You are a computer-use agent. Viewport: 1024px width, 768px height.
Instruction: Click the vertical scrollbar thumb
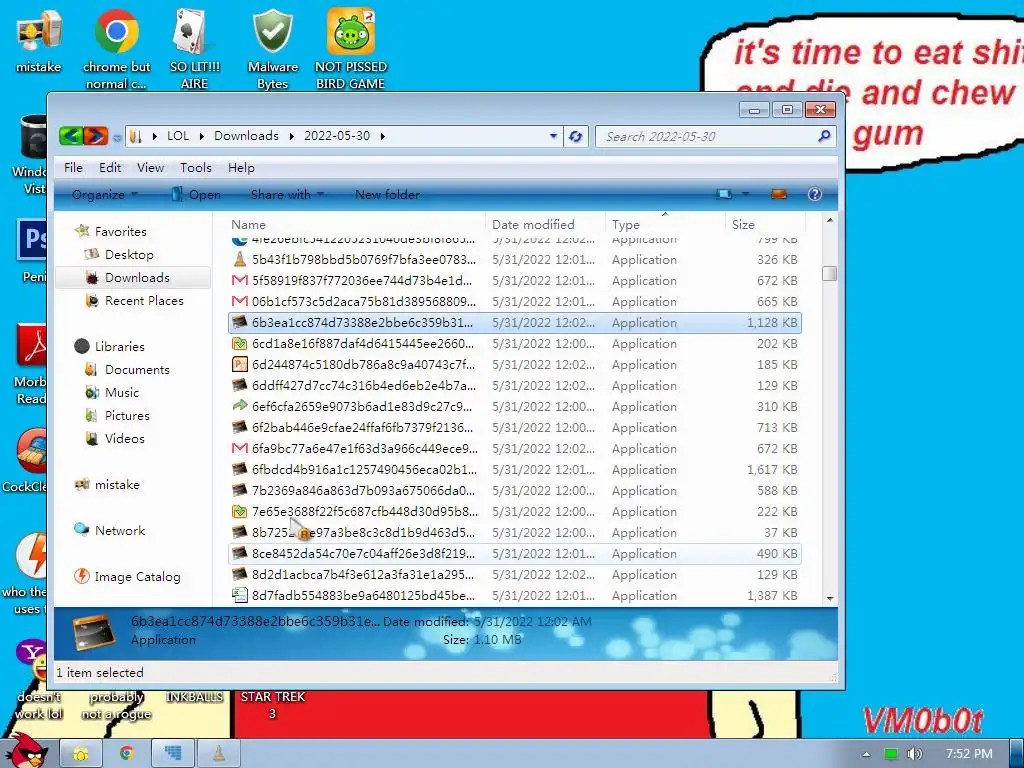829,273
